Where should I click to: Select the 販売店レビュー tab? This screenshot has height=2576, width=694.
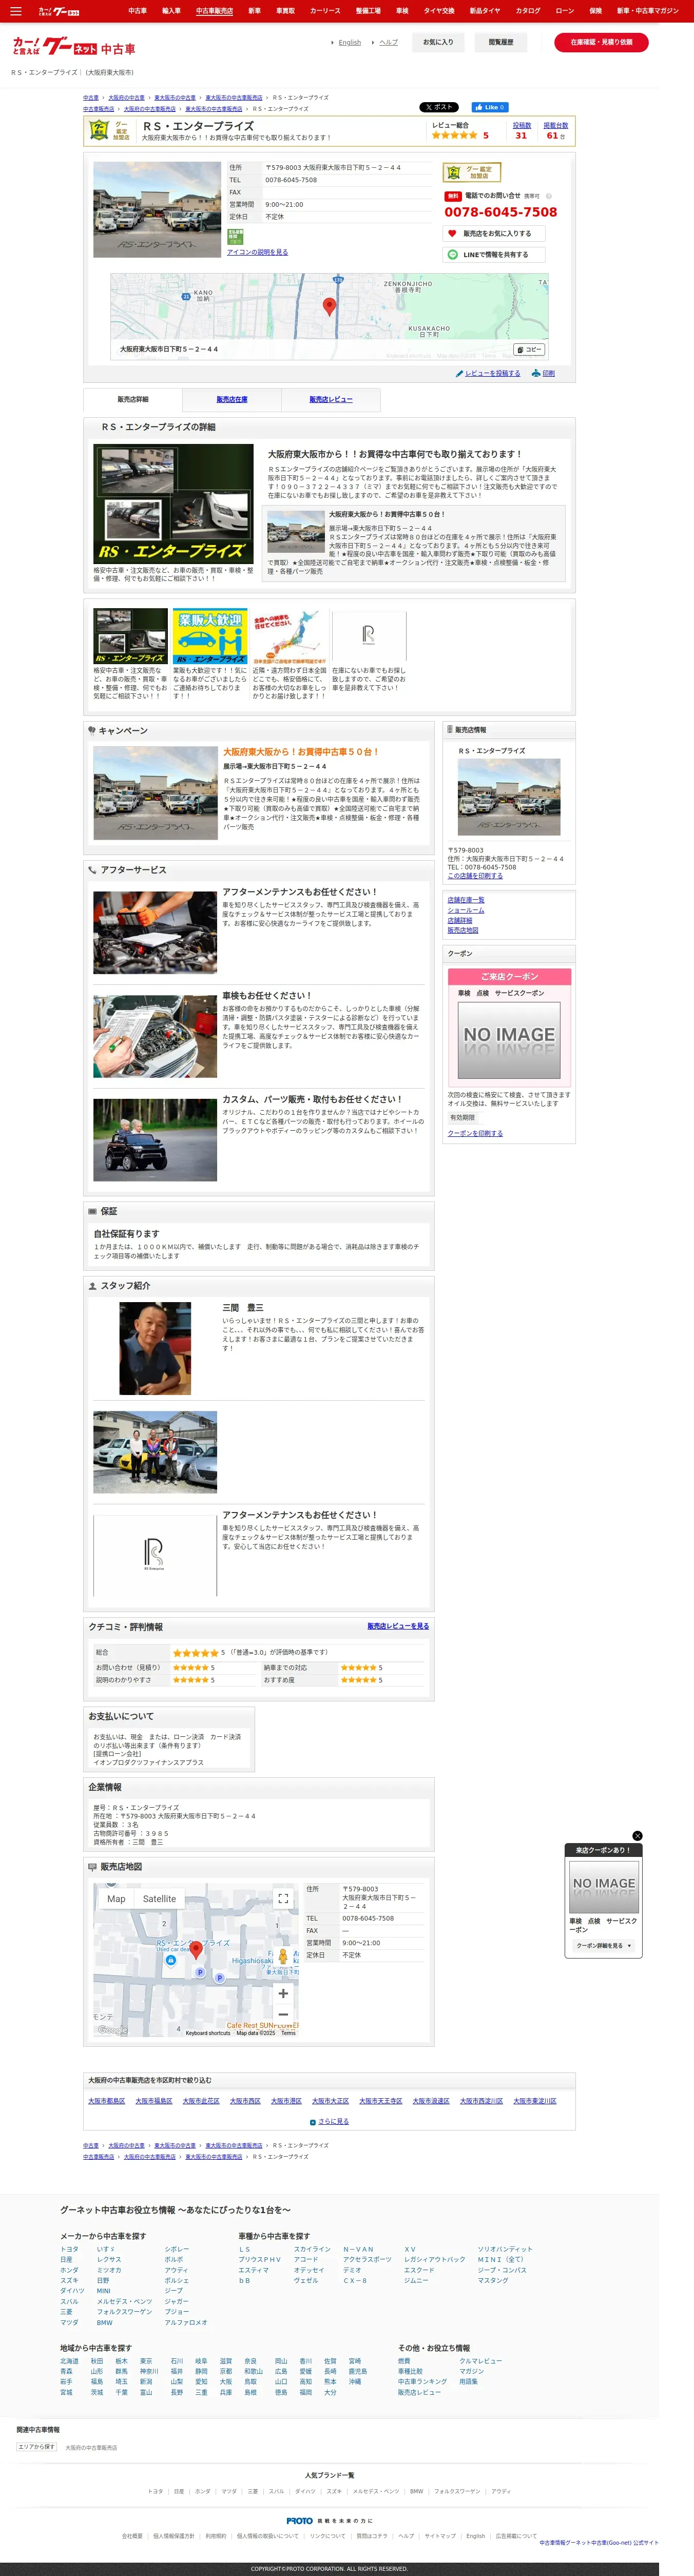331,399
